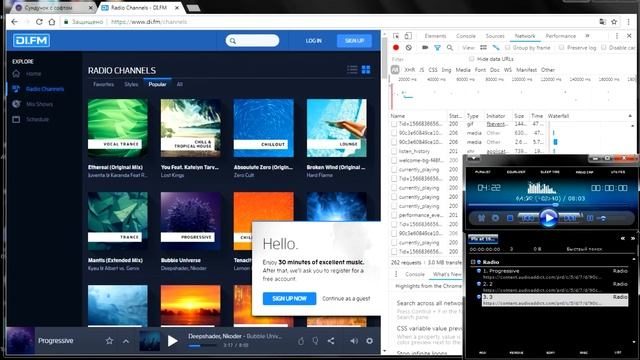Play the track in DI.FM player bar

173,341
